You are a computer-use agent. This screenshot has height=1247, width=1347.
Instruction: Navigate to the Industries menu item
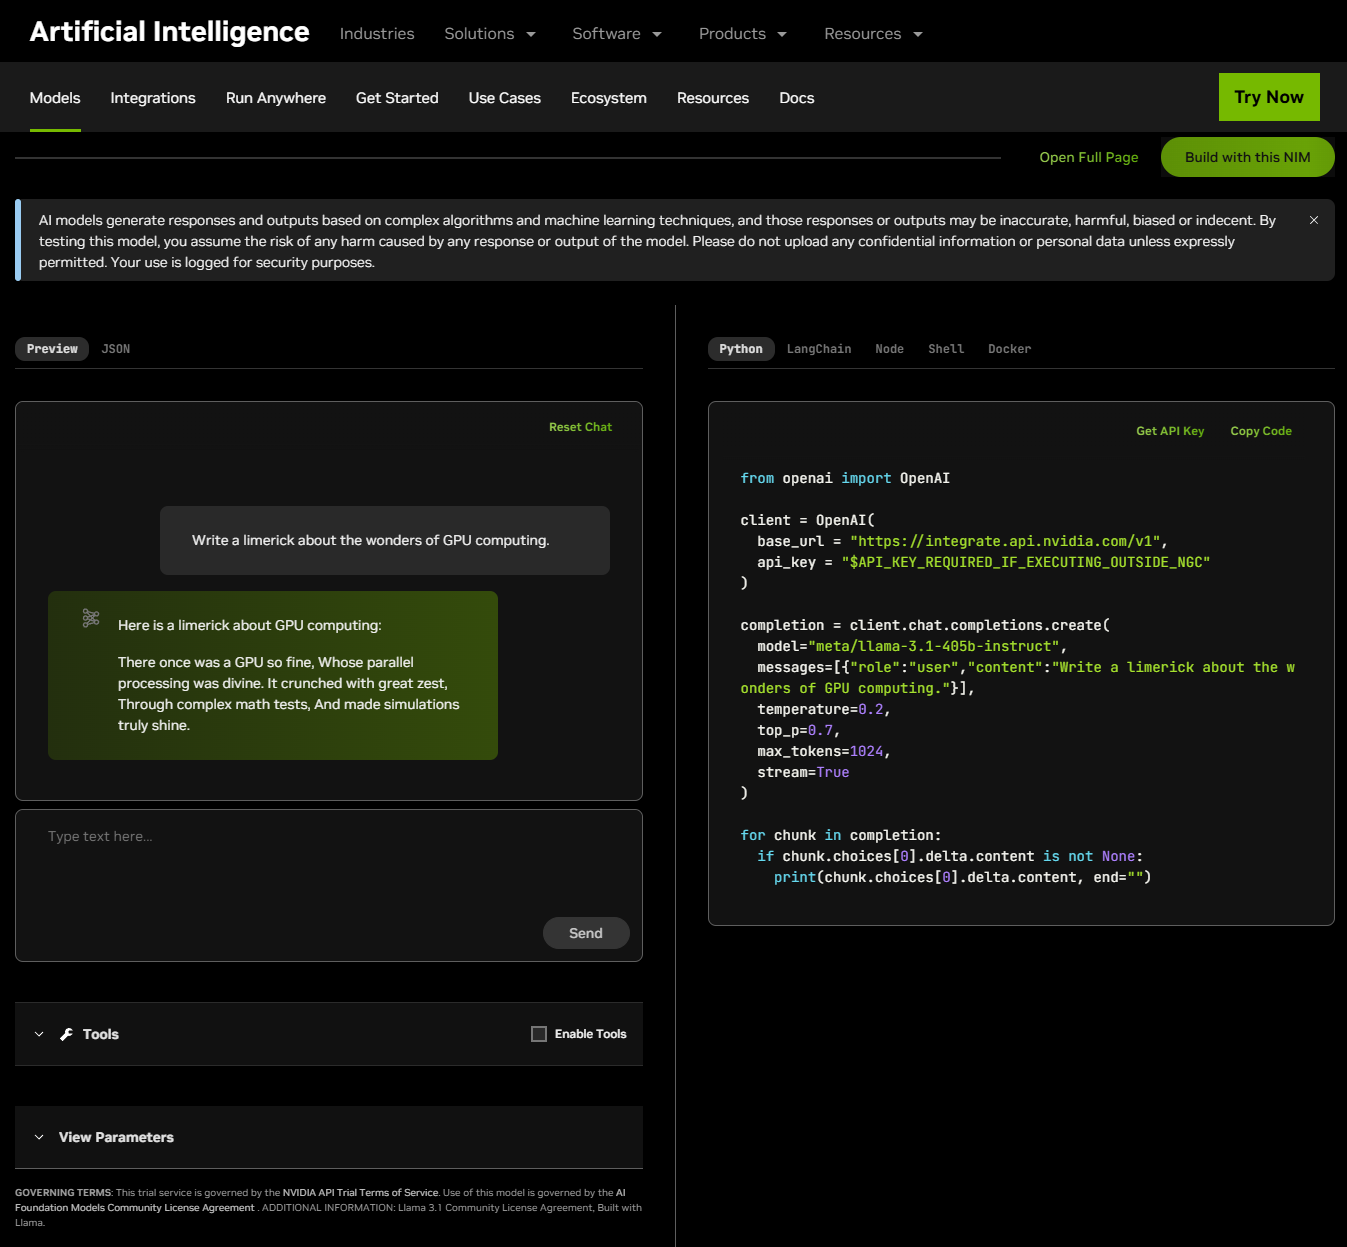[377, 33]
